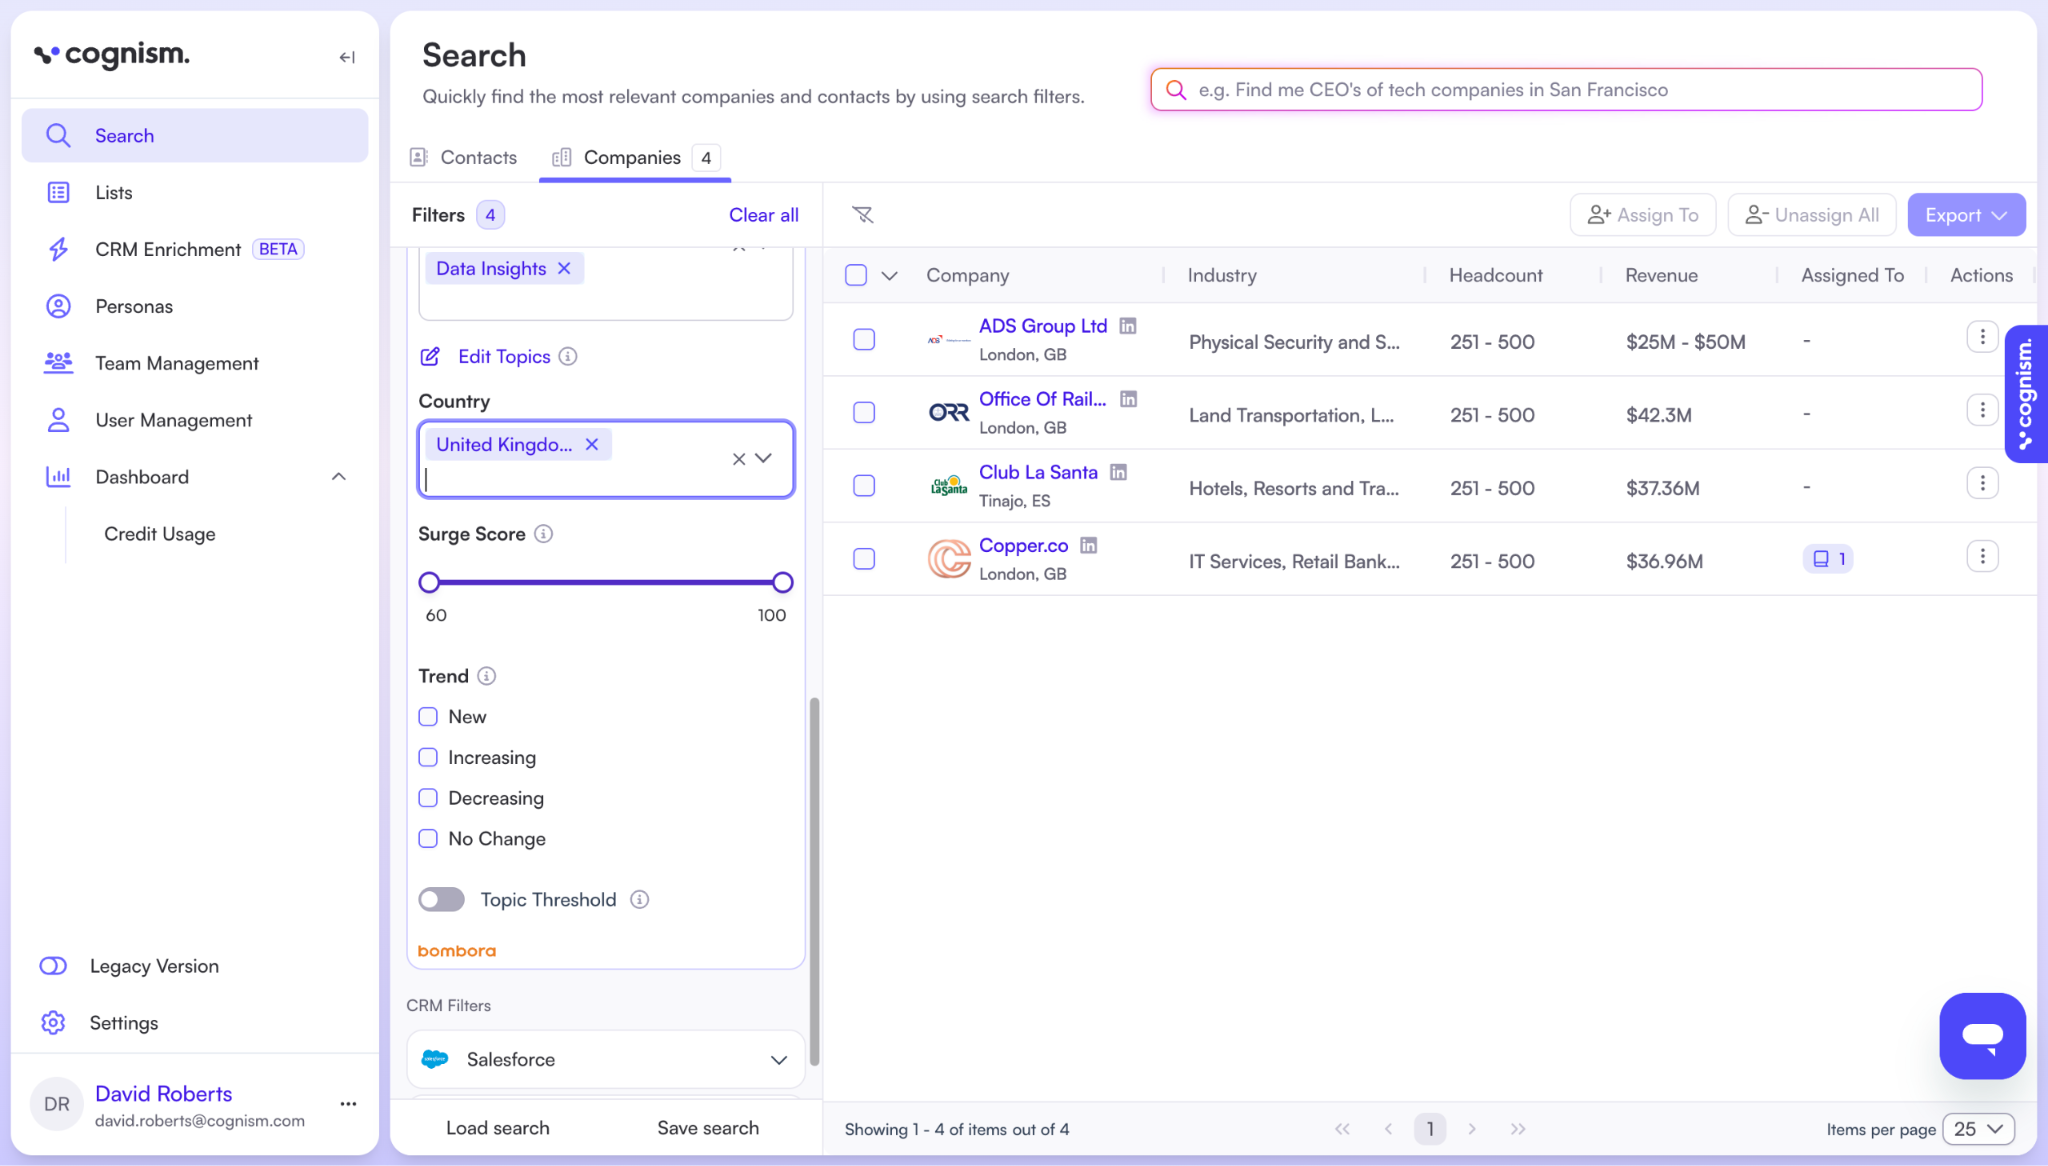Open the Export dropdown

click(1966, 215)
